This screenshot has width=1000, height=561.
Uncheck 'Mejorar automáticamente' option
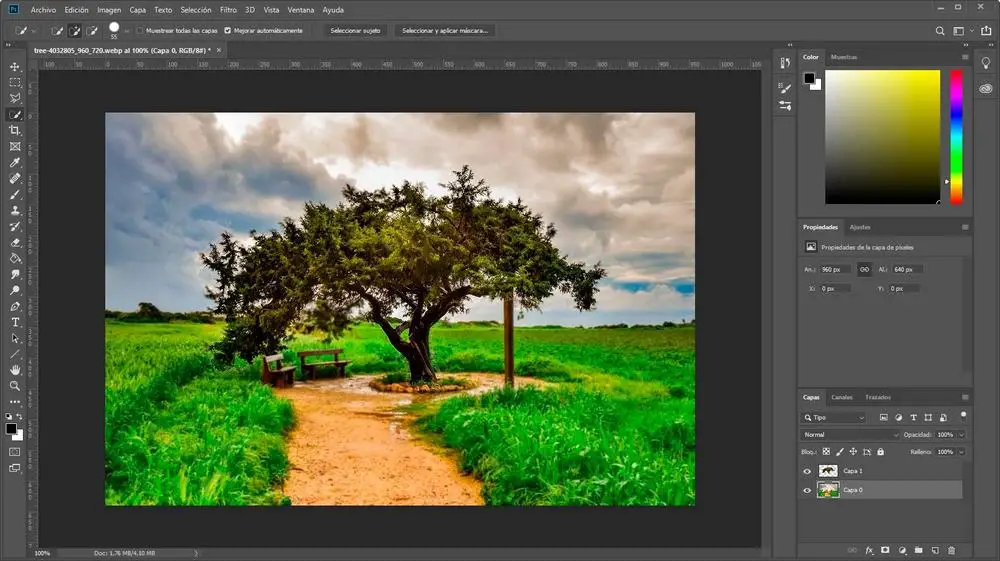click(228, 31)
